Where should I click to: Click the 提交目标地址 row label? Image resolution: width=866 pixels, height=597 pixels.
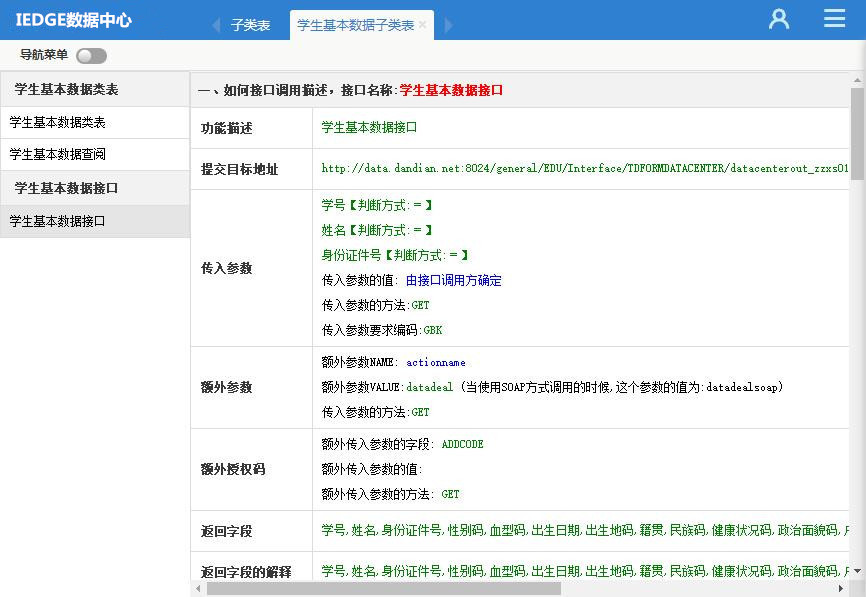pyautogui.click(x=239, y=170)
